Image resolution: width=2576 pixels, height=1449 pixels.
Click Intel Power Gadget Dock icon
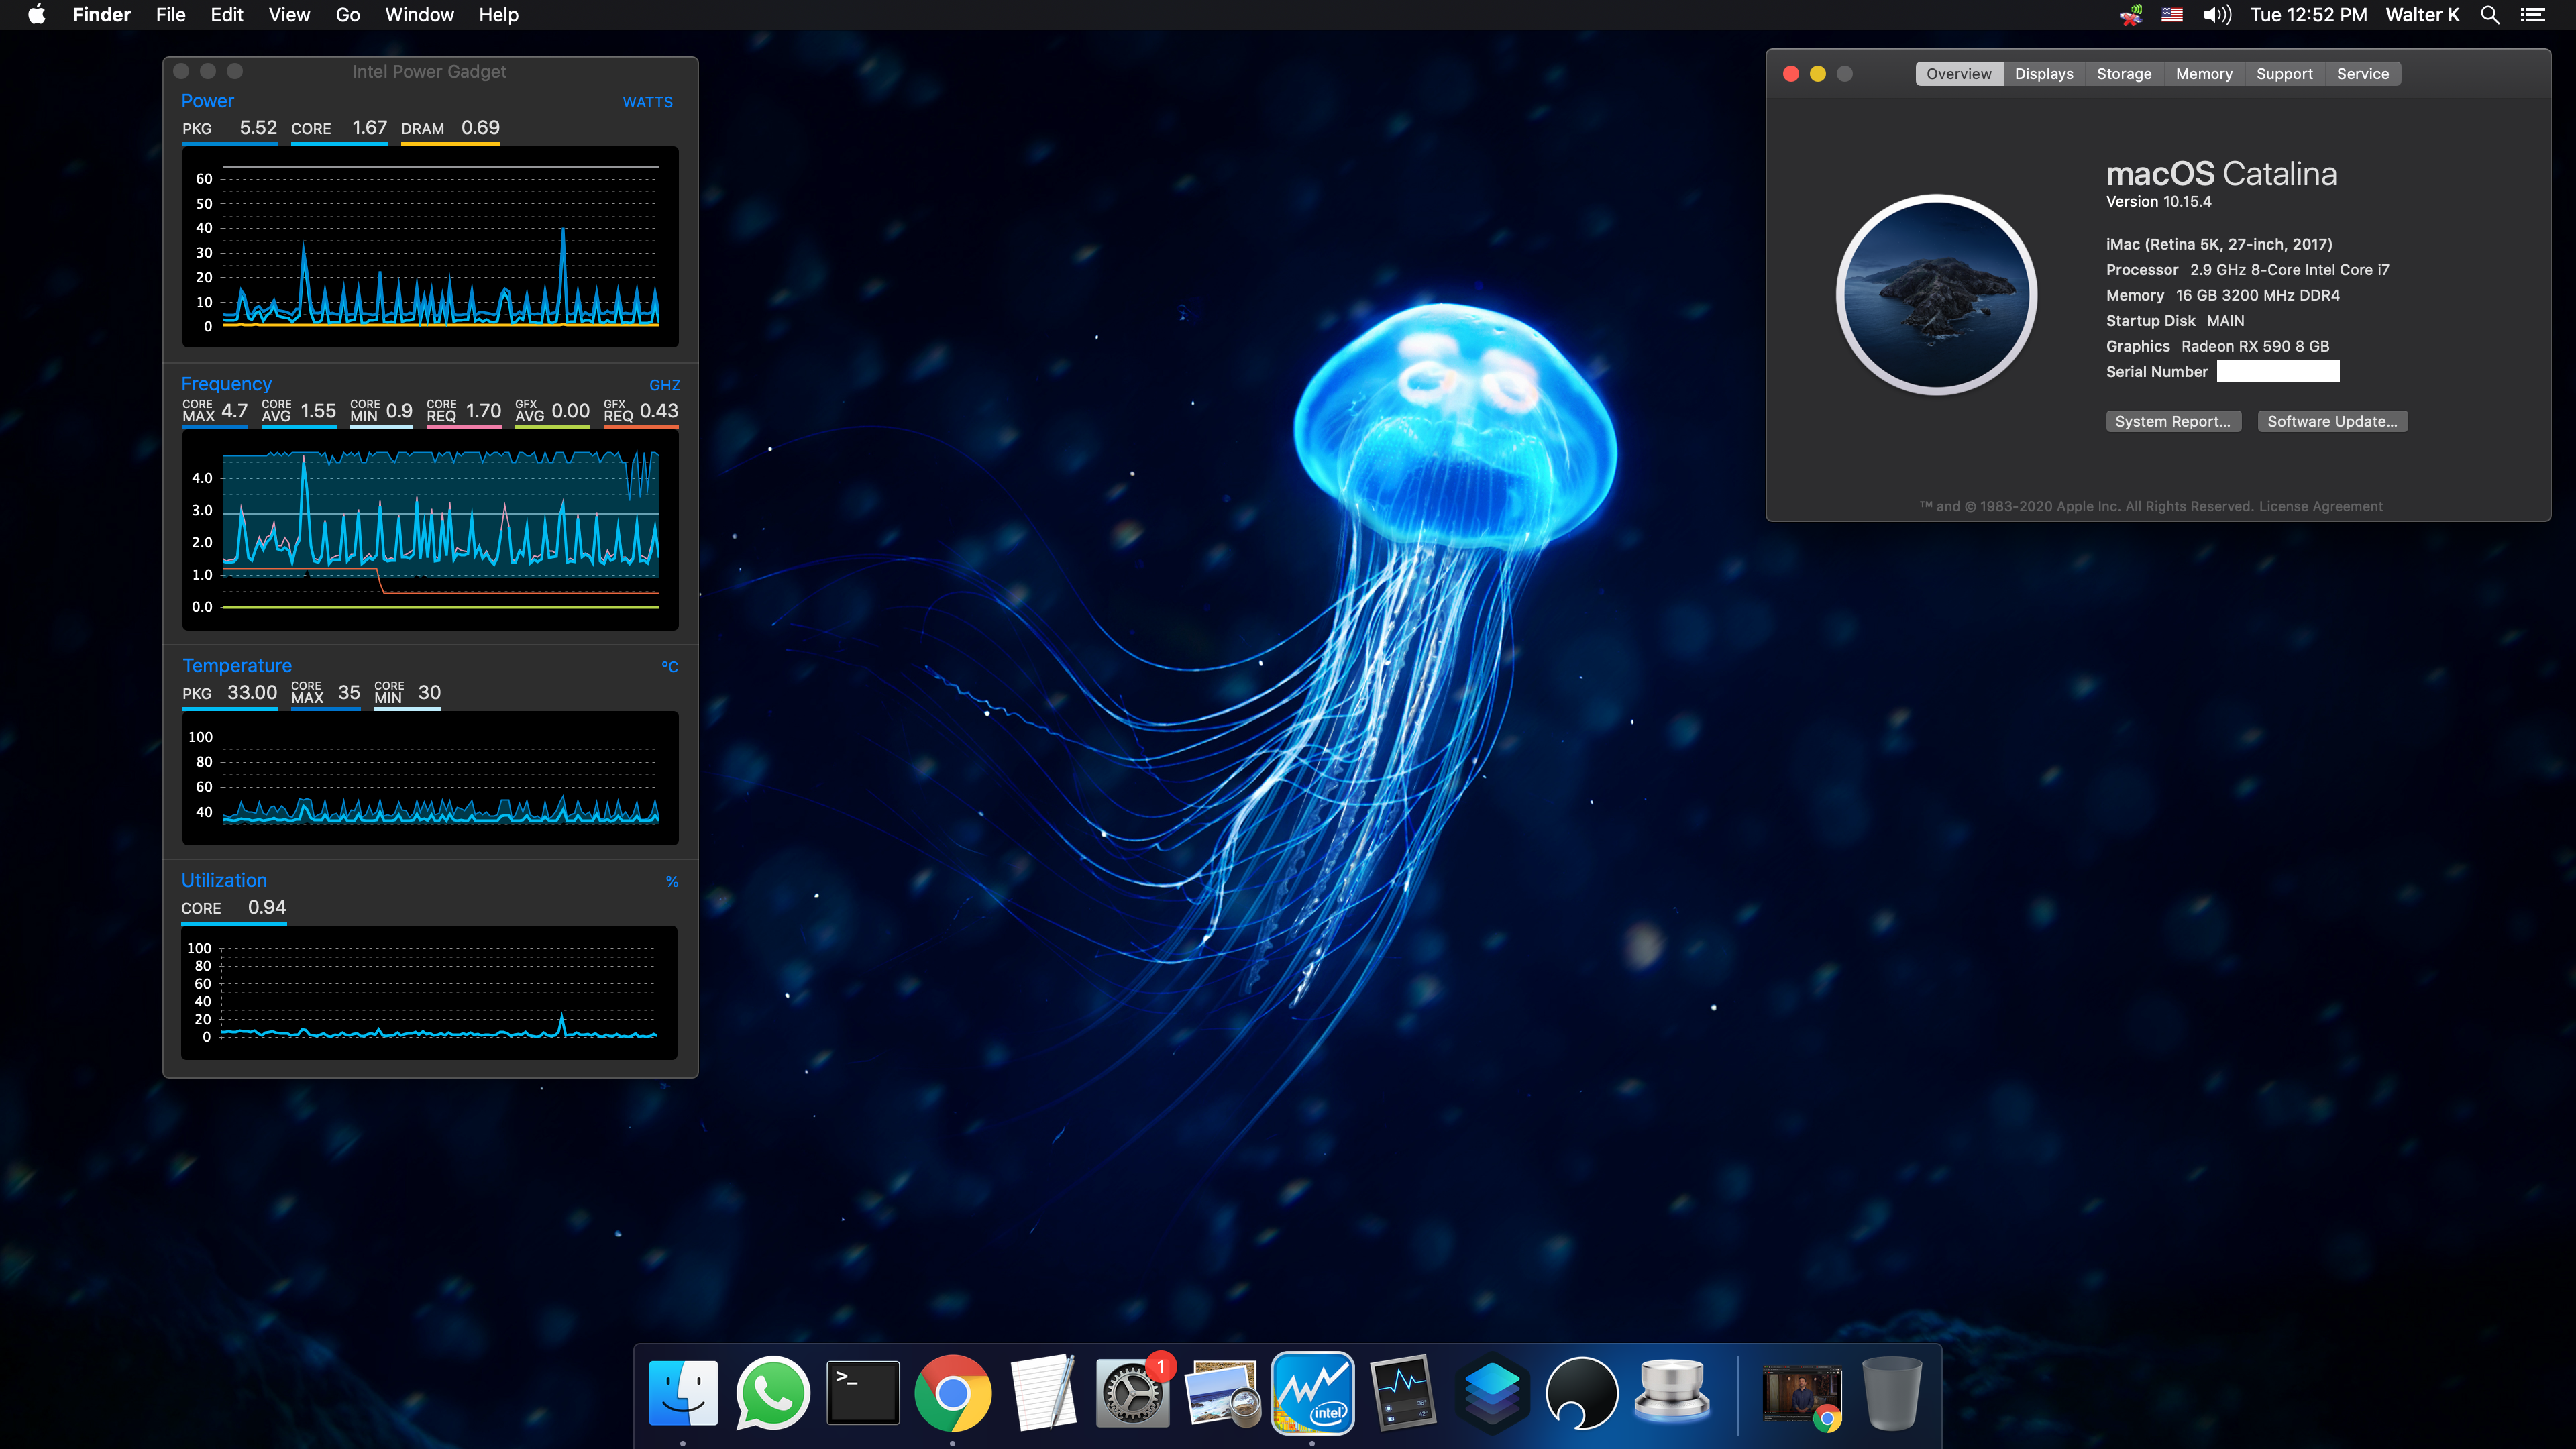coord(1312,1393)
